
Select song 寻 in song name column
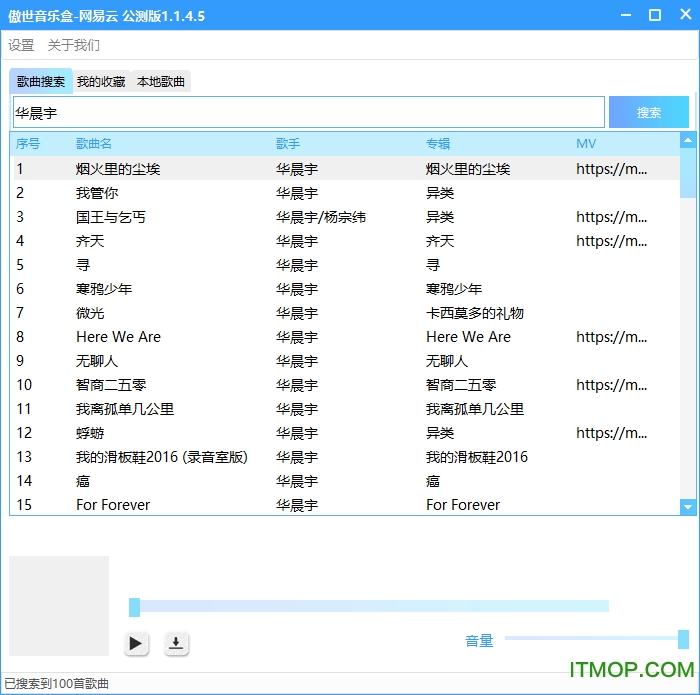coord(83,265)
